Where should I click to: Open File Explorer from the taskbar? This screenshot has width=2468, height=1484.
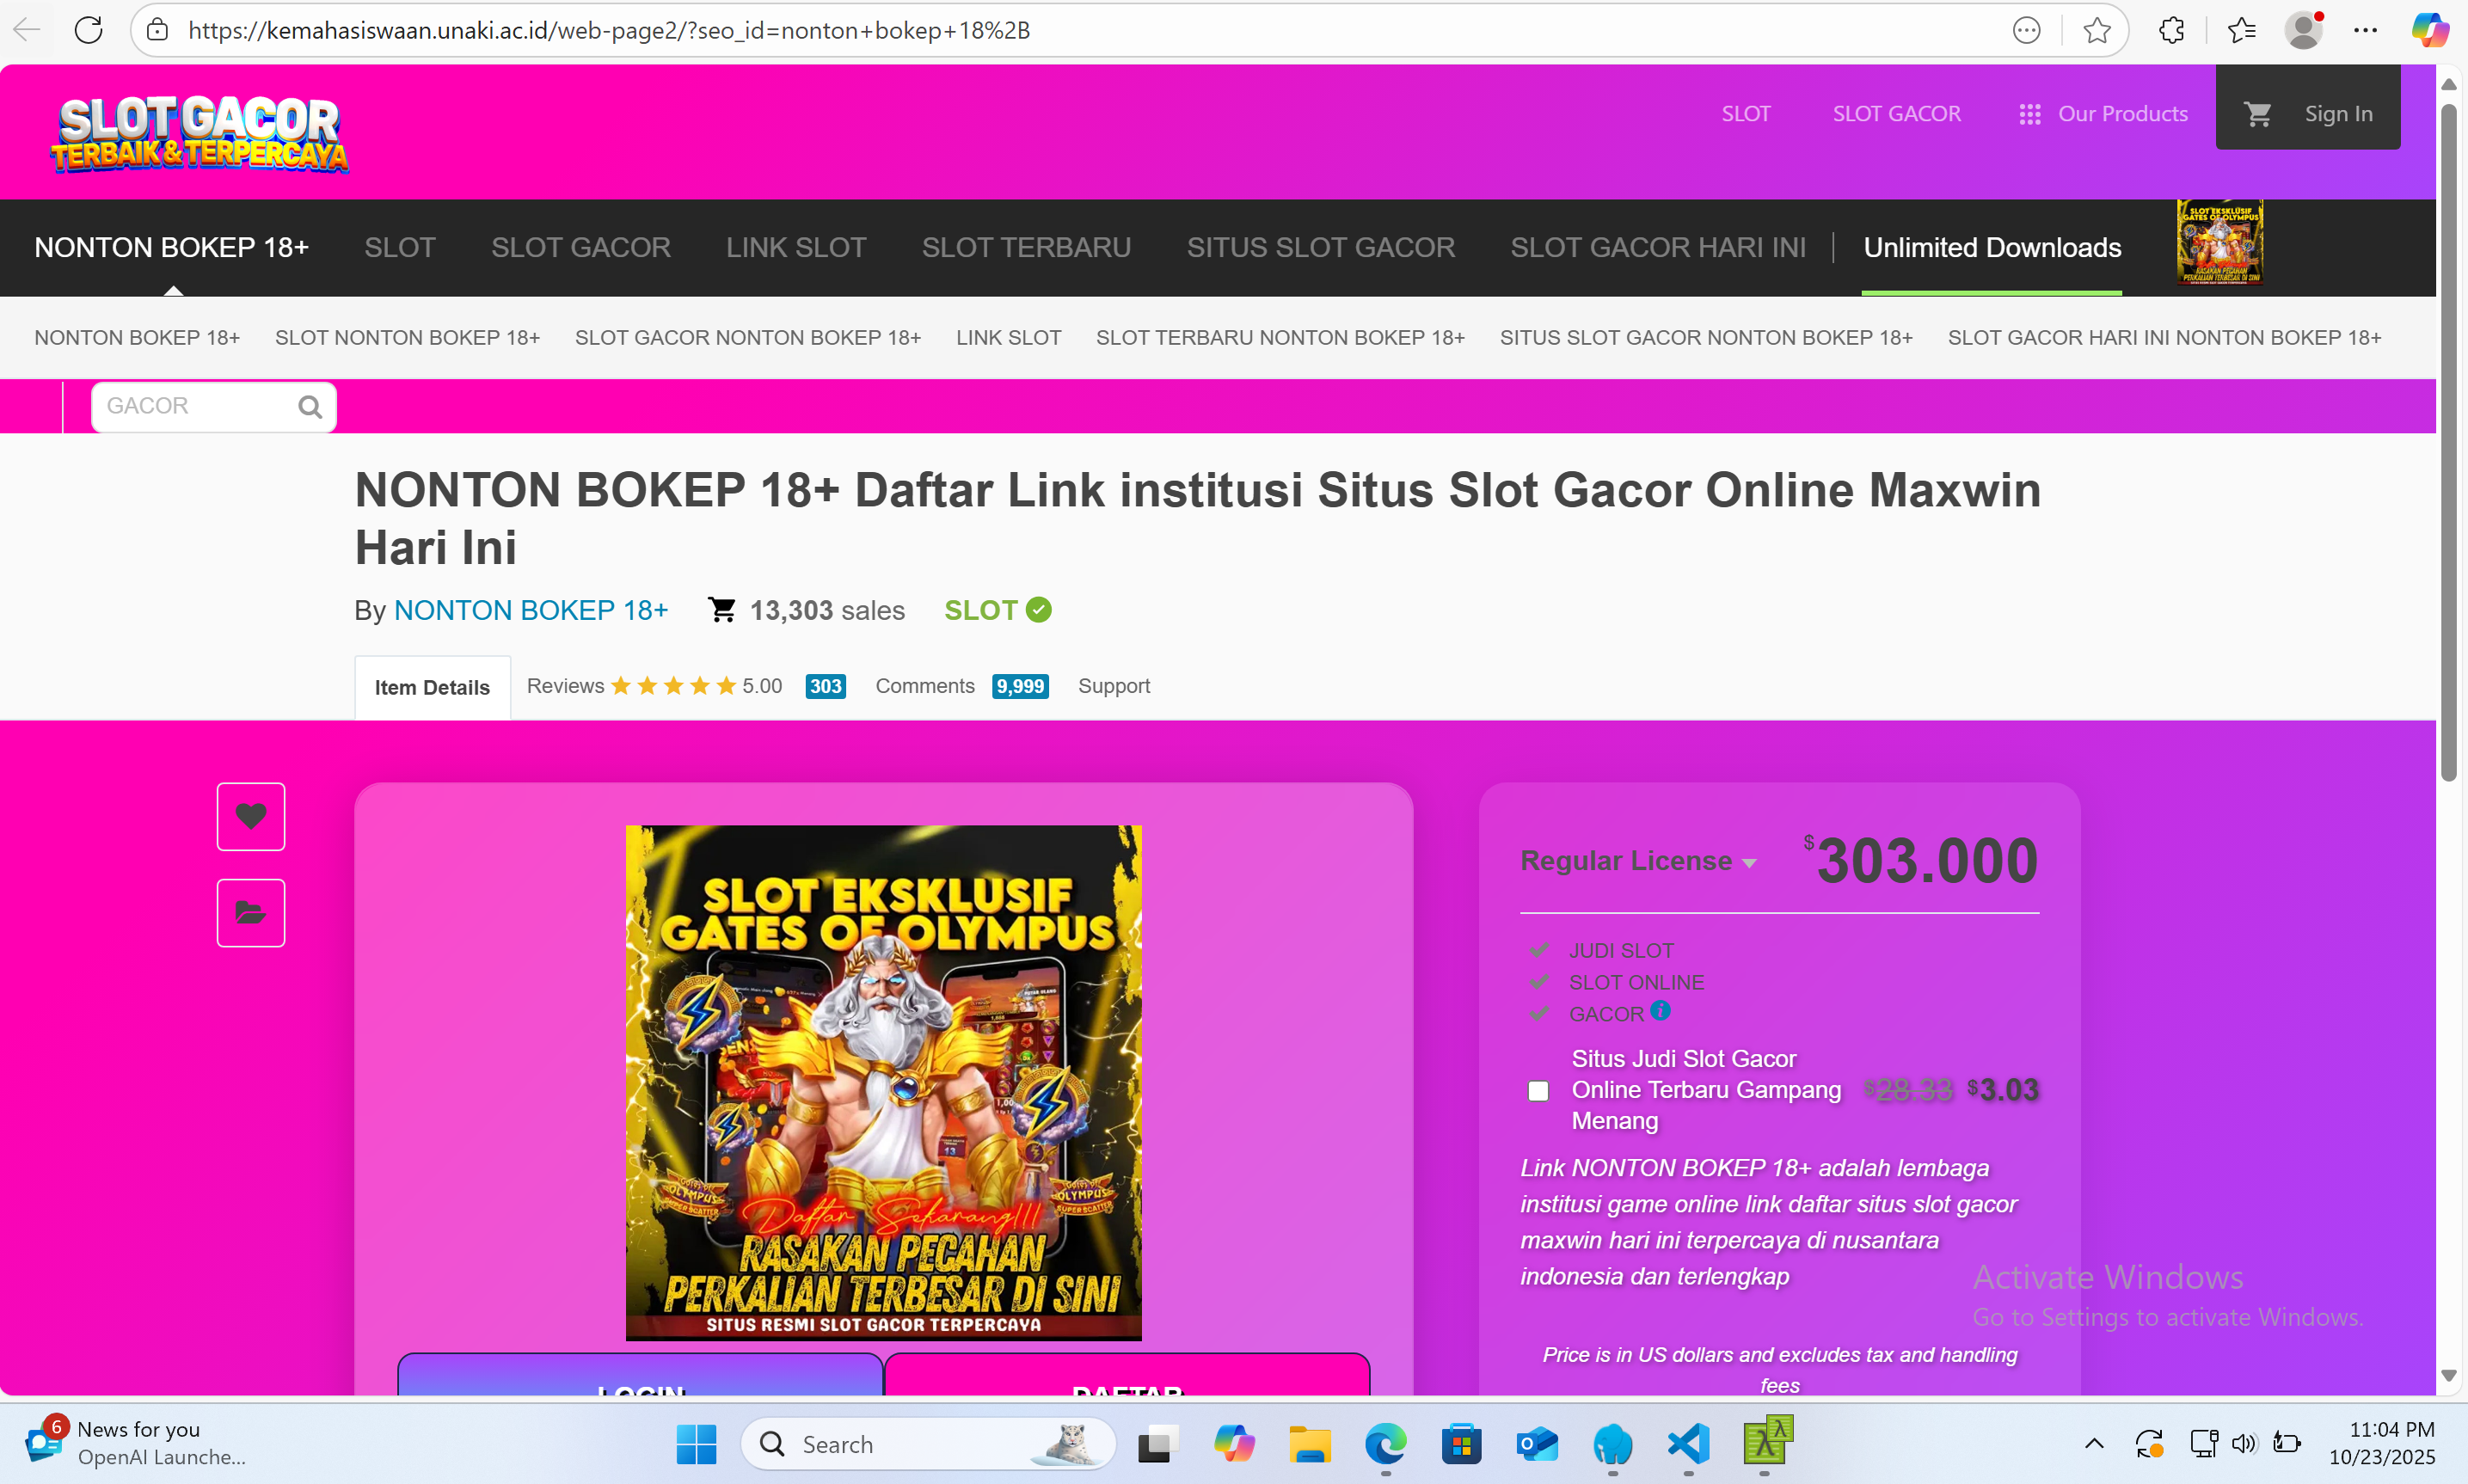coord(1309,1444)
